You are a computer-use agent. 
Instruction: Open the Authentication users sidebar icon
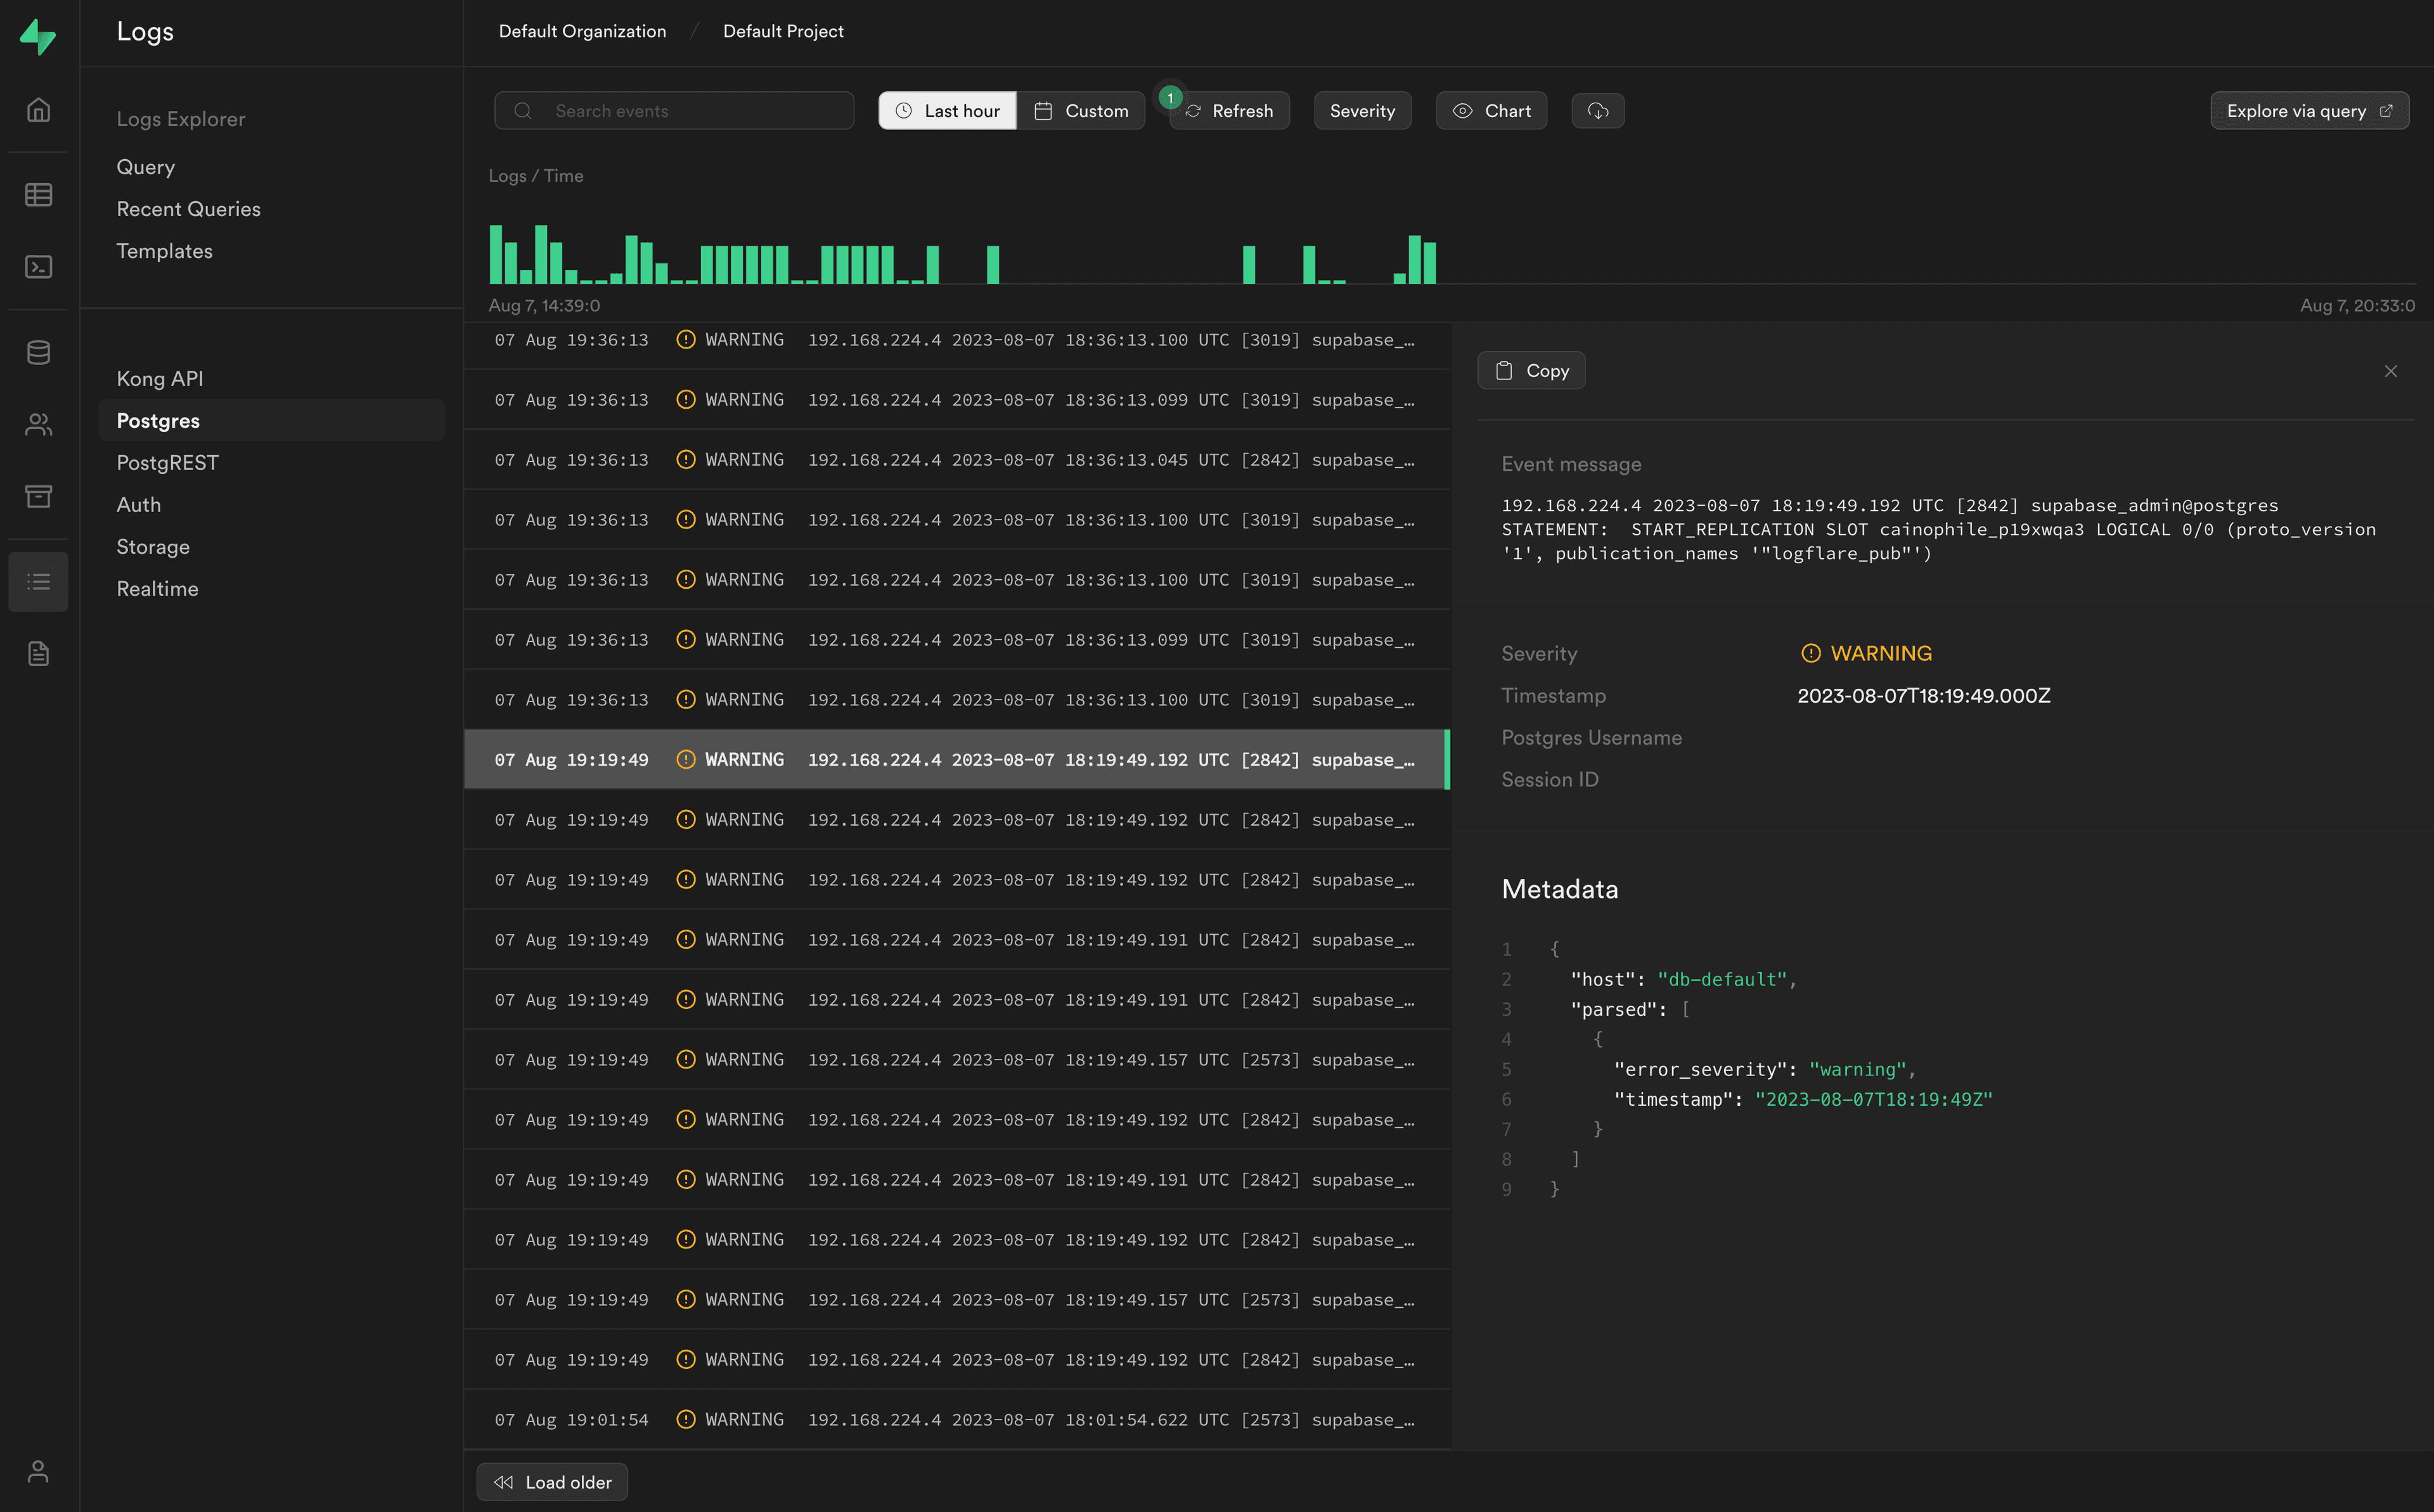click(38, 425)
